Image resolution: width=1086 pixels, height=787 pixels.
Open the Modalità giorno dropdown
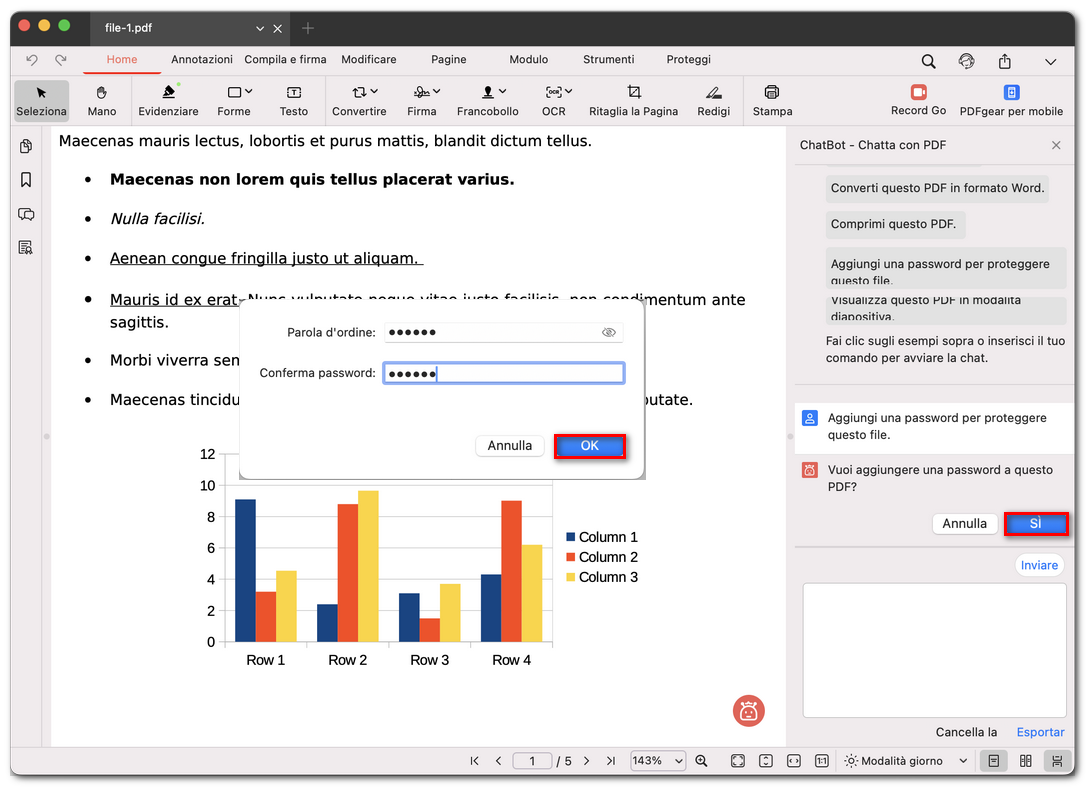click(x=906, y=761)
